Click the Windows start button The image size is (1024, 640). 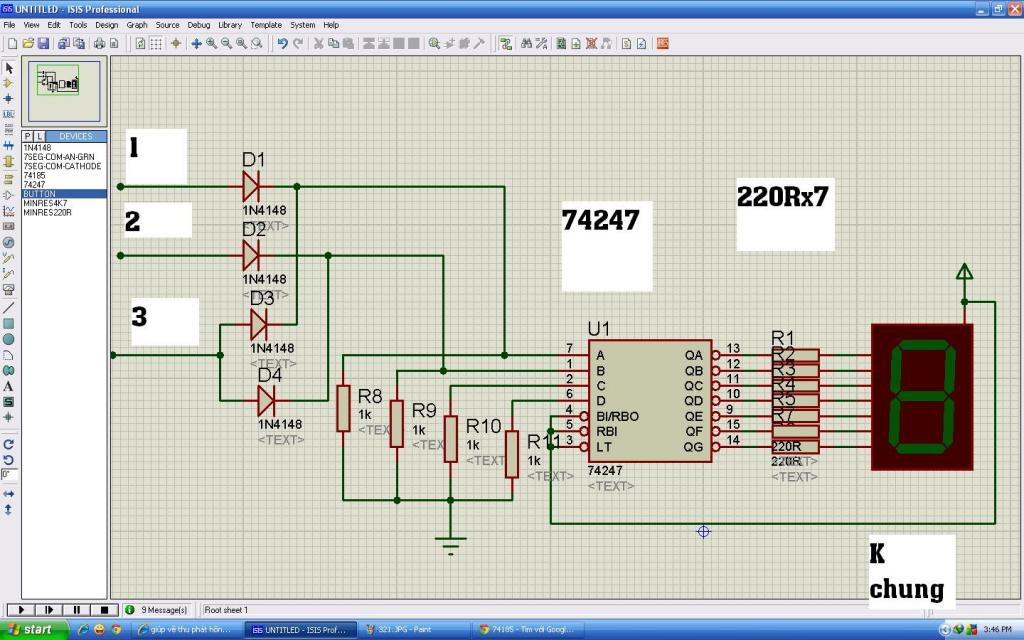34,630
